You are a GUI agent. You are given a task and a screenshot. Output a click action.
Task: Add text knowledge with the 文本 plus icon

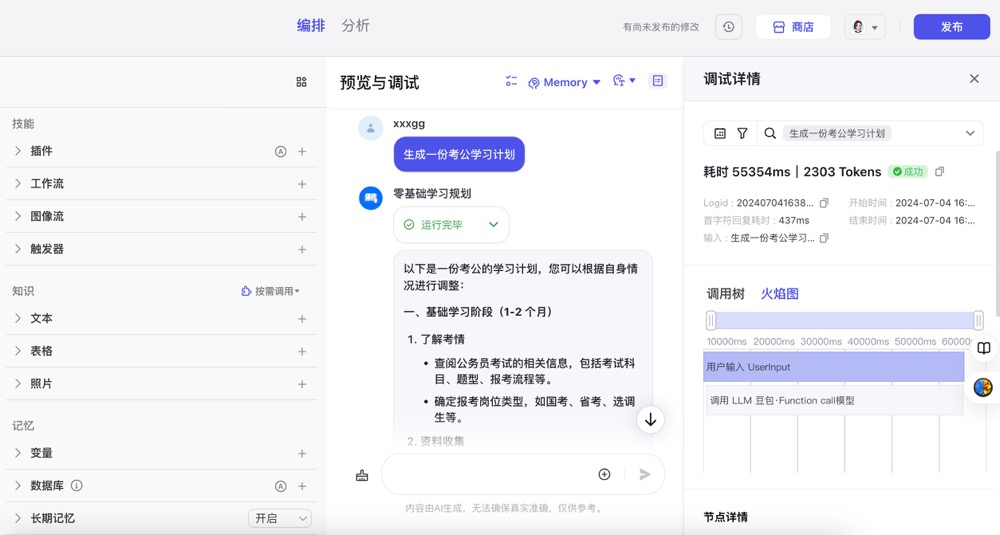click(x=302, y=319)
